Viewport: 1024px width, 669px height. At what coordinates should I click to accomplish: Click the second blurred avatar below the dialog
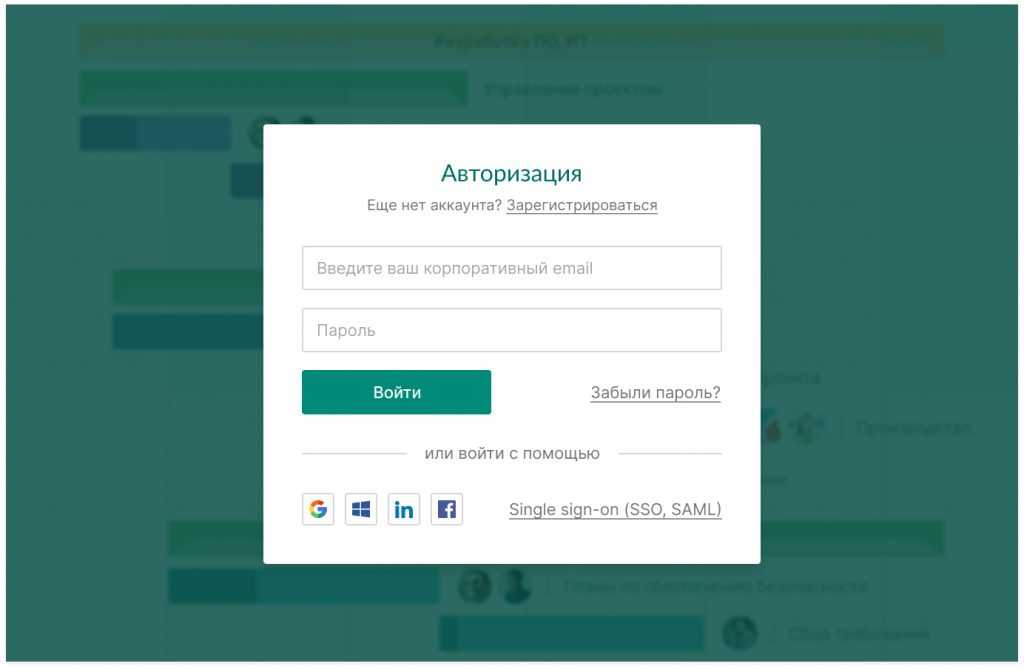[516, 585]
